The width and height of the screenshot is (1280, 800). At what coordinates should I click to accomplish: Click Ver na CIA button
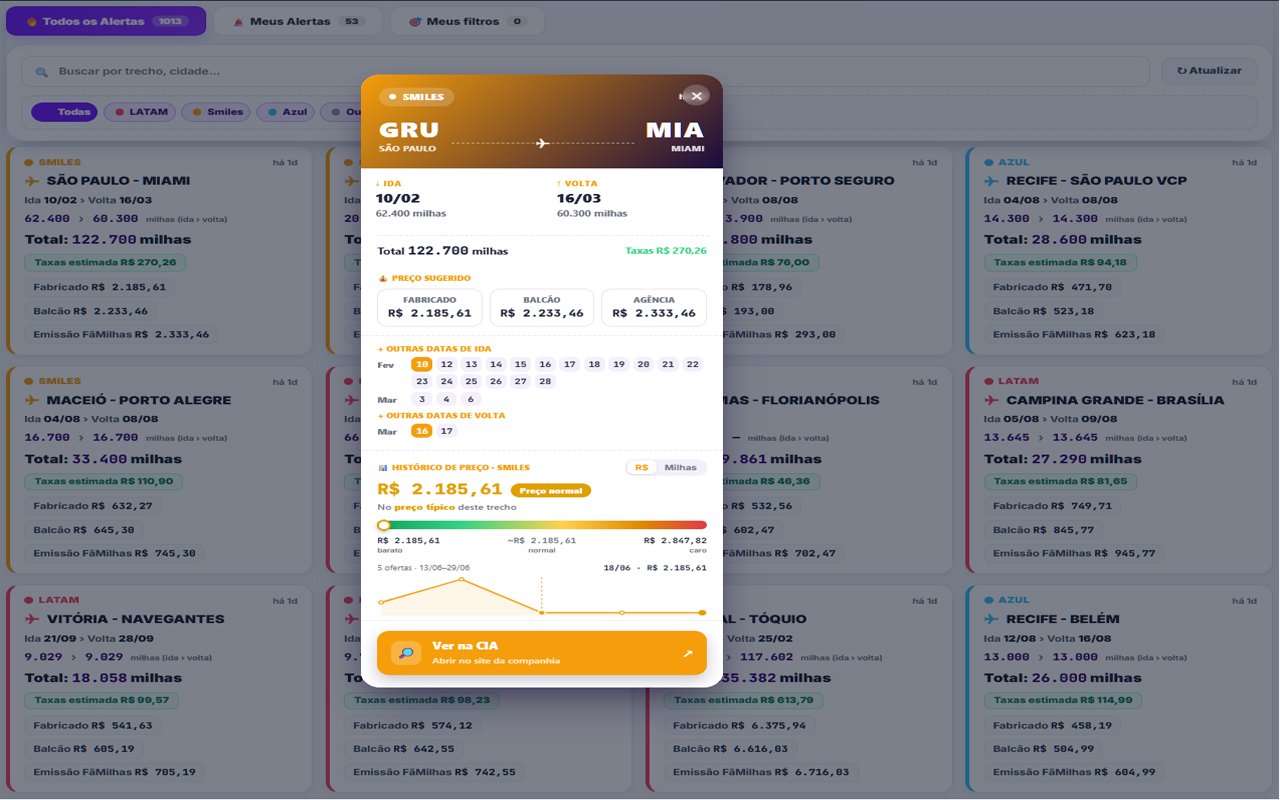pos(542,653)
